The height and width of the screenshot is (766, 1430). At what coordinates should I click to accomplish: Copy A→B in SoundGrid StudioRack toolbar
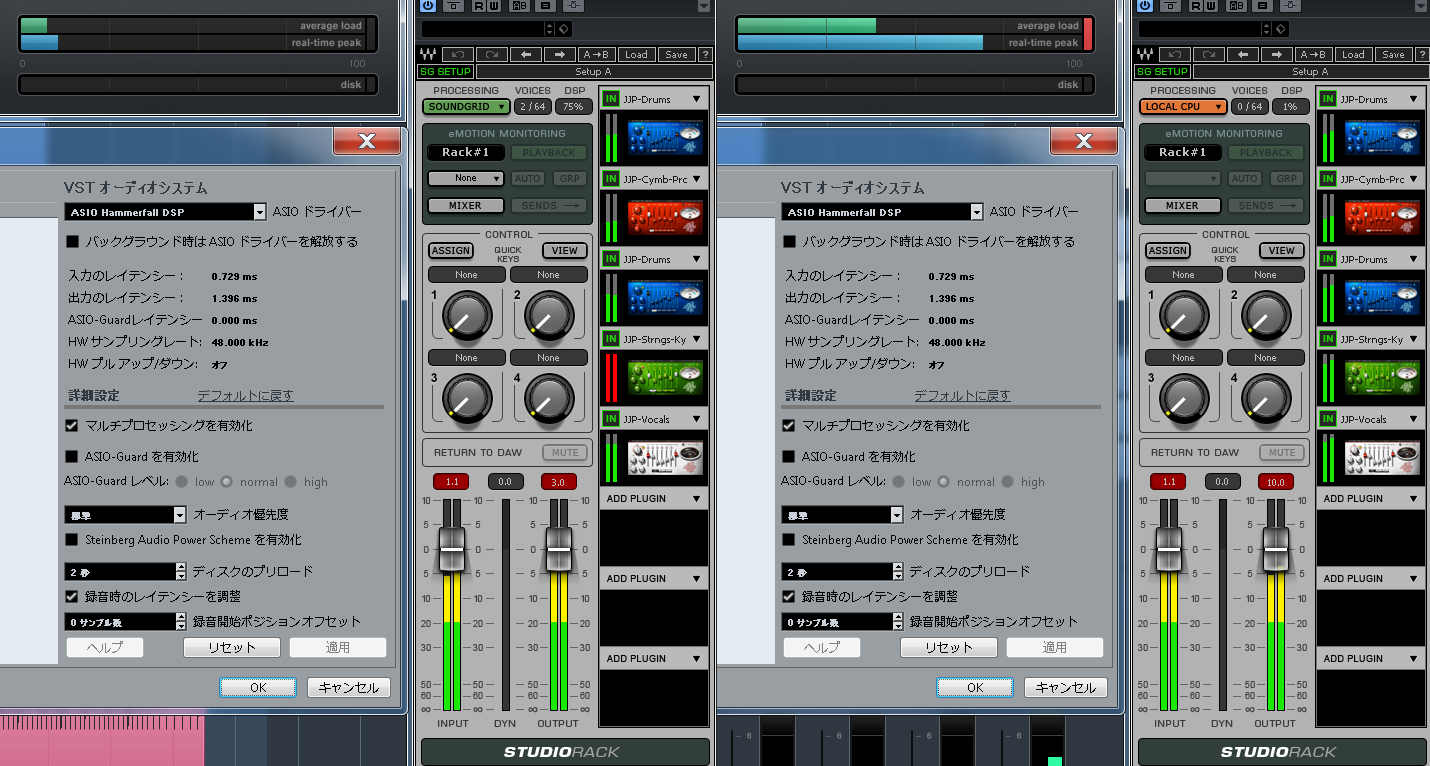point(597,54)
